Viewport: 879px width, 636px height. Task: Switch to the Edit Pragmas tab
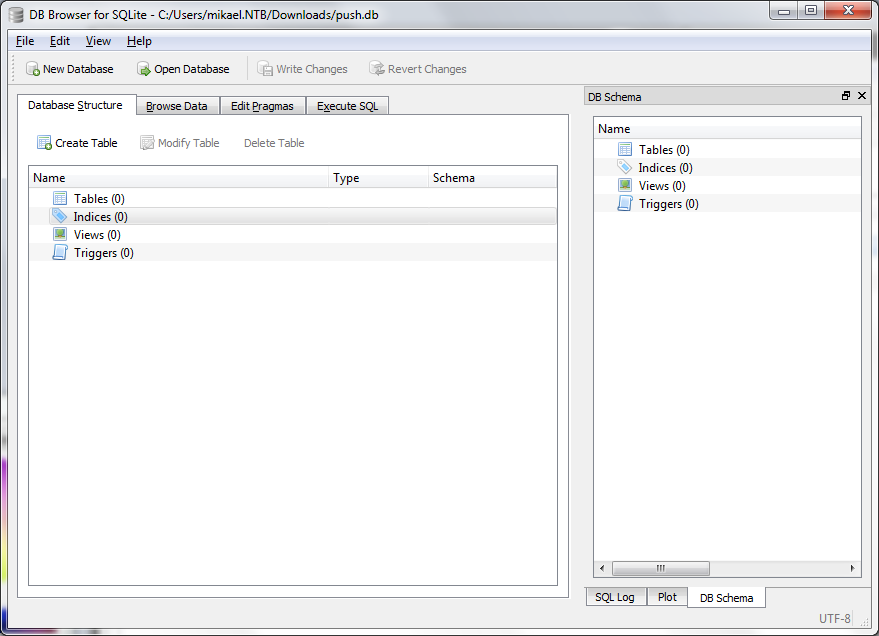point(262,106)
